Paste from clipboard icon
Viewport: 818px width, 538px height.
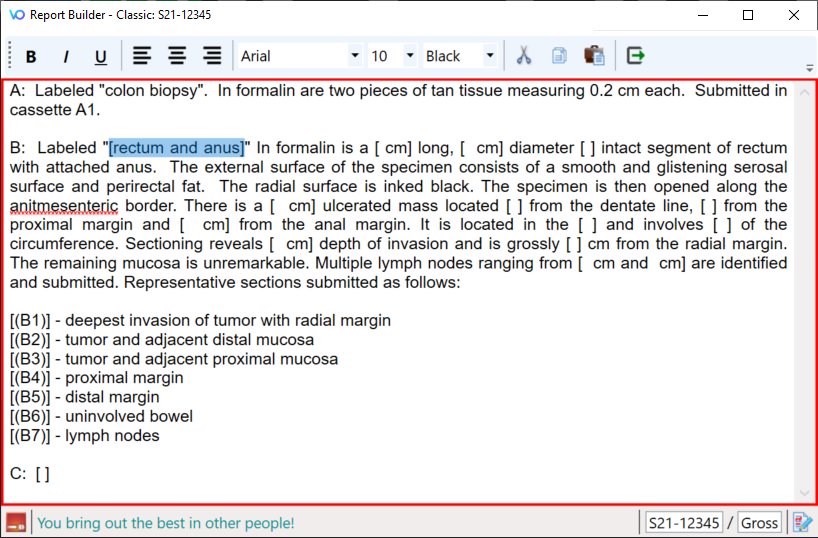594,55
